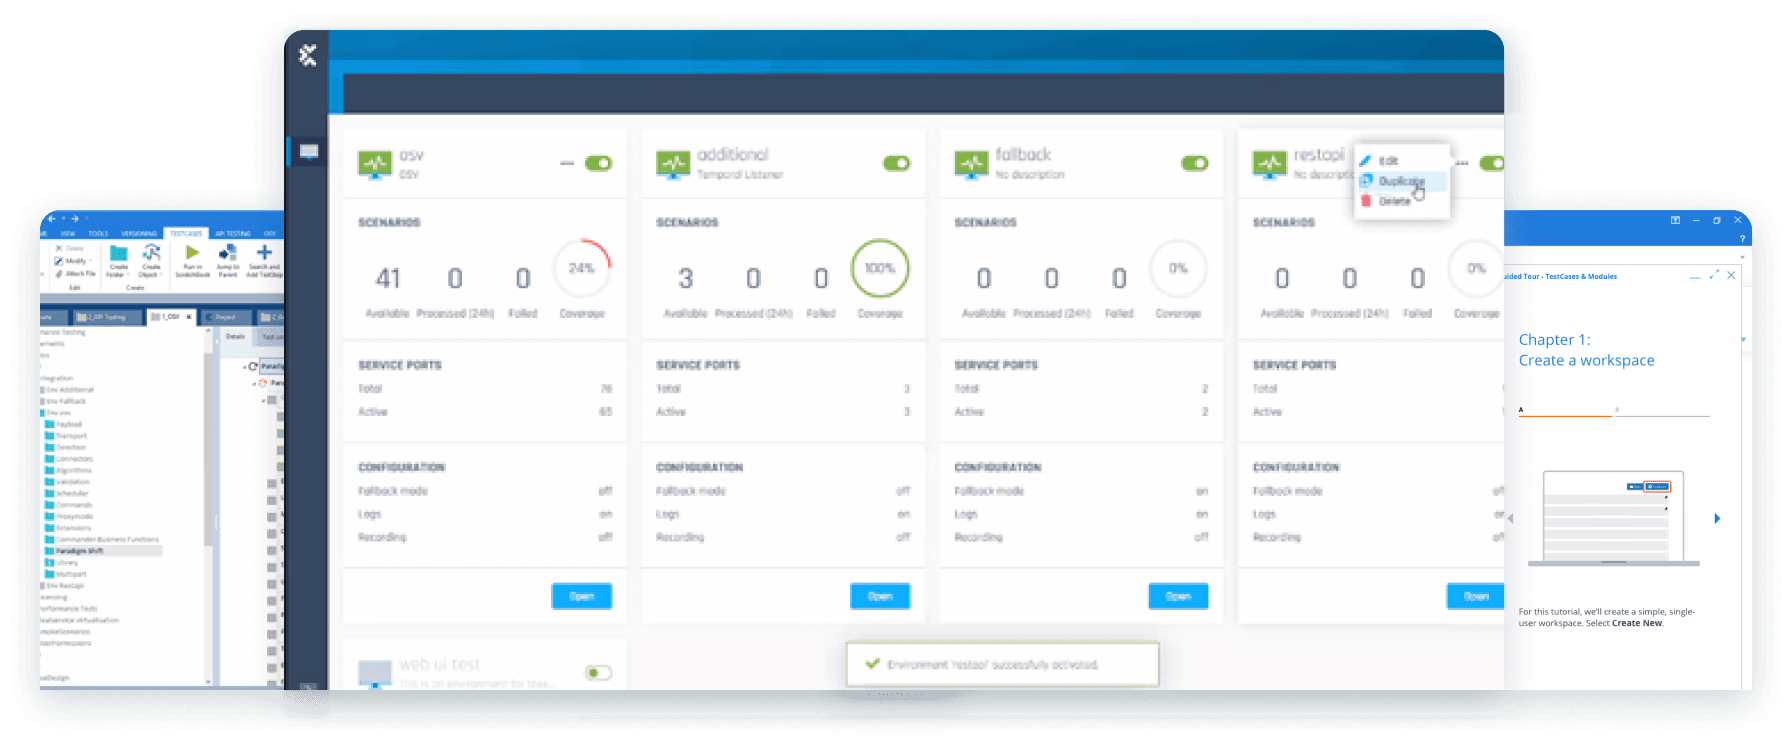This screenshot has height=740, width=1792.
Task: Switch to the API TESTING ribbon tab
Action: [x=232, y=233]
